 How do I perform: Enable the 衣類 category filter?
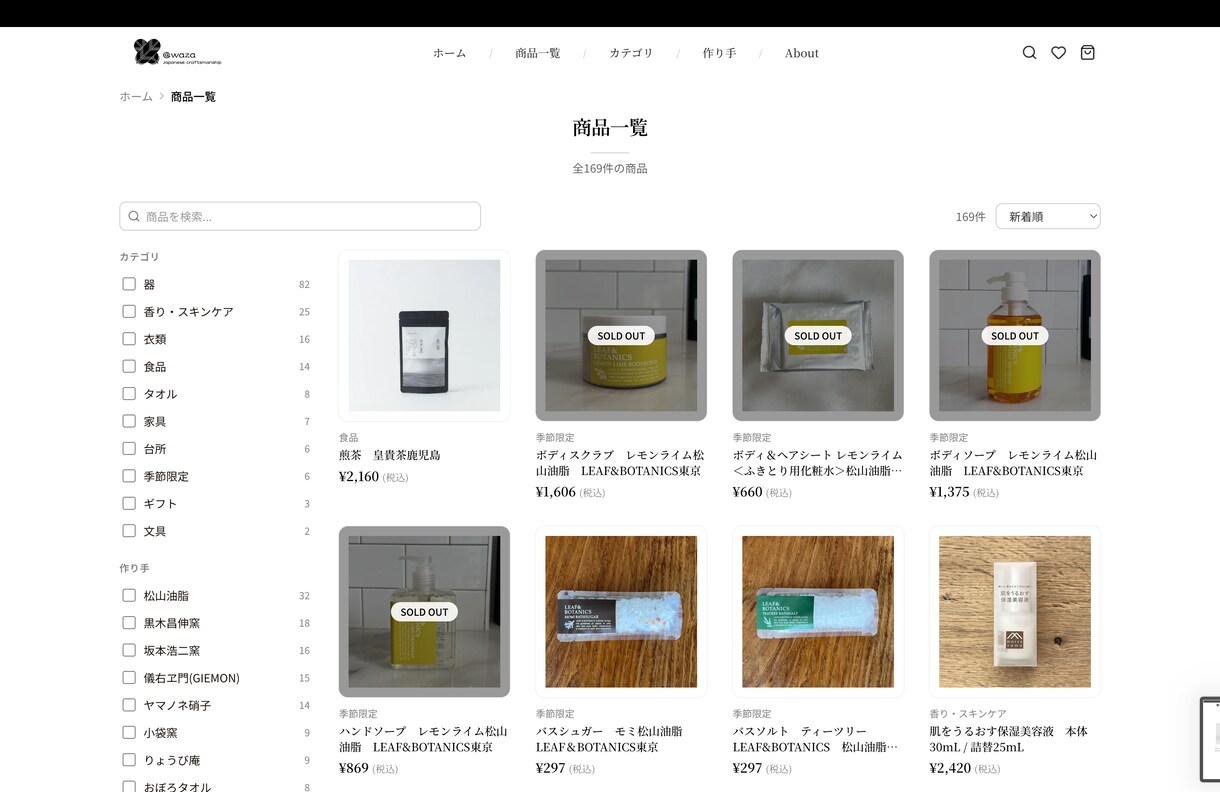click(x=129, y=339)
